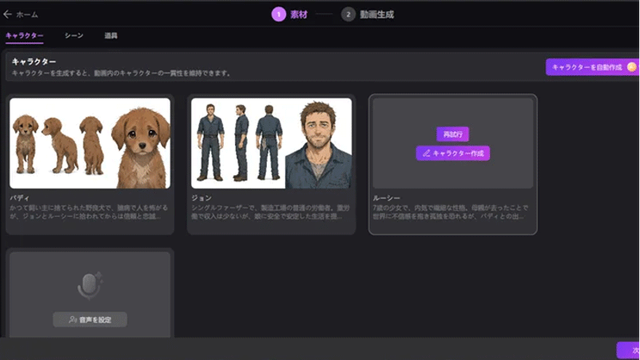The height and width of the screenshot is (360, 640).
Task: Go back using the ホーム arrow
Action: coord(7,15)
